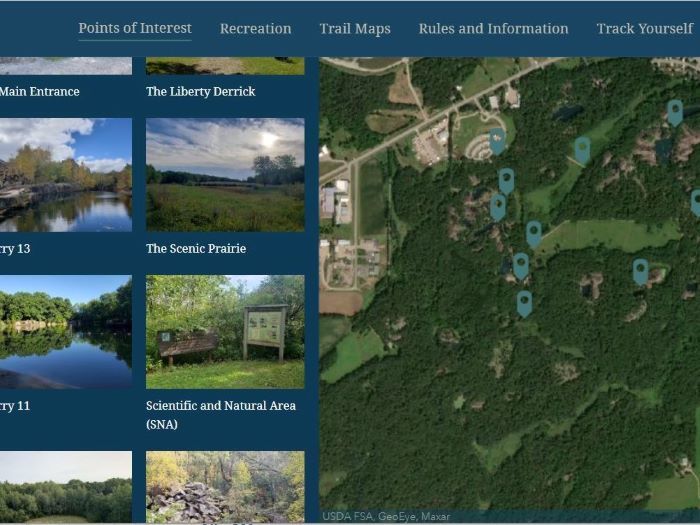700x525 pixels.
Task: Select the Track Yourself tab
Action: coord(645,29)
